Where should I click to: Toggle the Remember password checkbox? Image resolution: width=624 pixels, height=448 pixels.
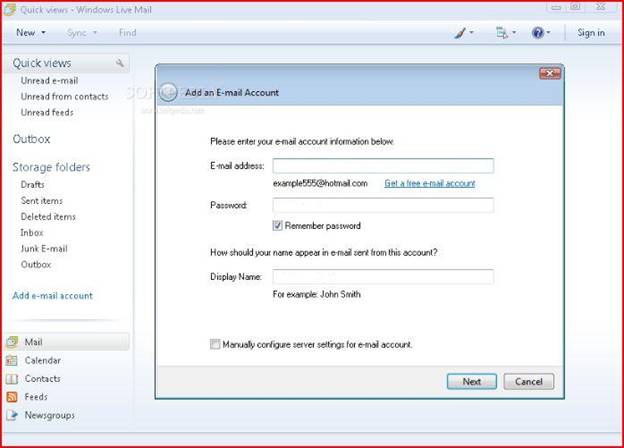pyautogui.click(x=277, y=226)
